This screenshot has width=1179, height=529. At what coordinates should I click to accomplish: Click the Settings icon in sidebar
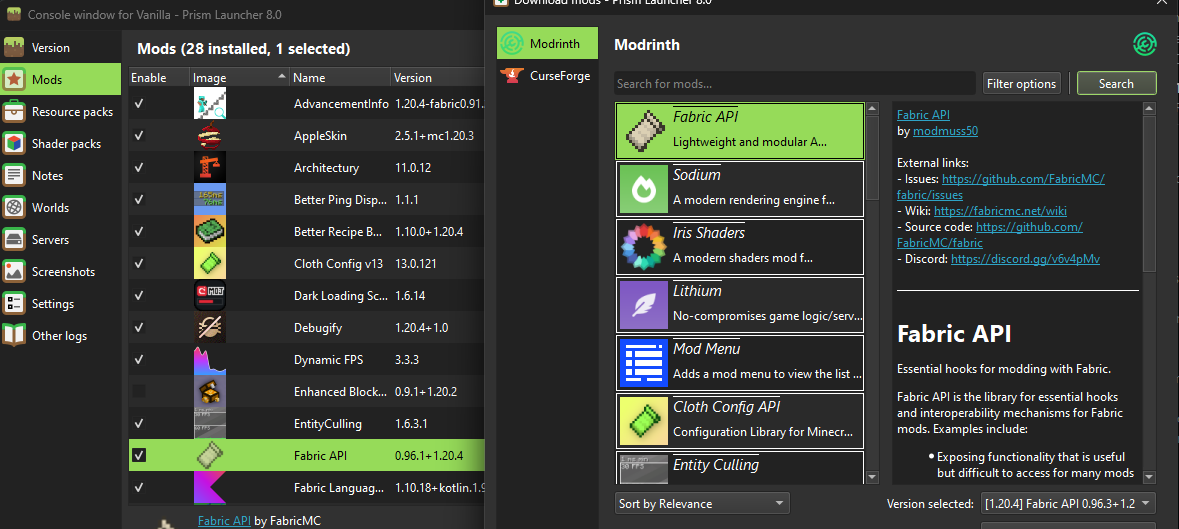pos(14,304)
